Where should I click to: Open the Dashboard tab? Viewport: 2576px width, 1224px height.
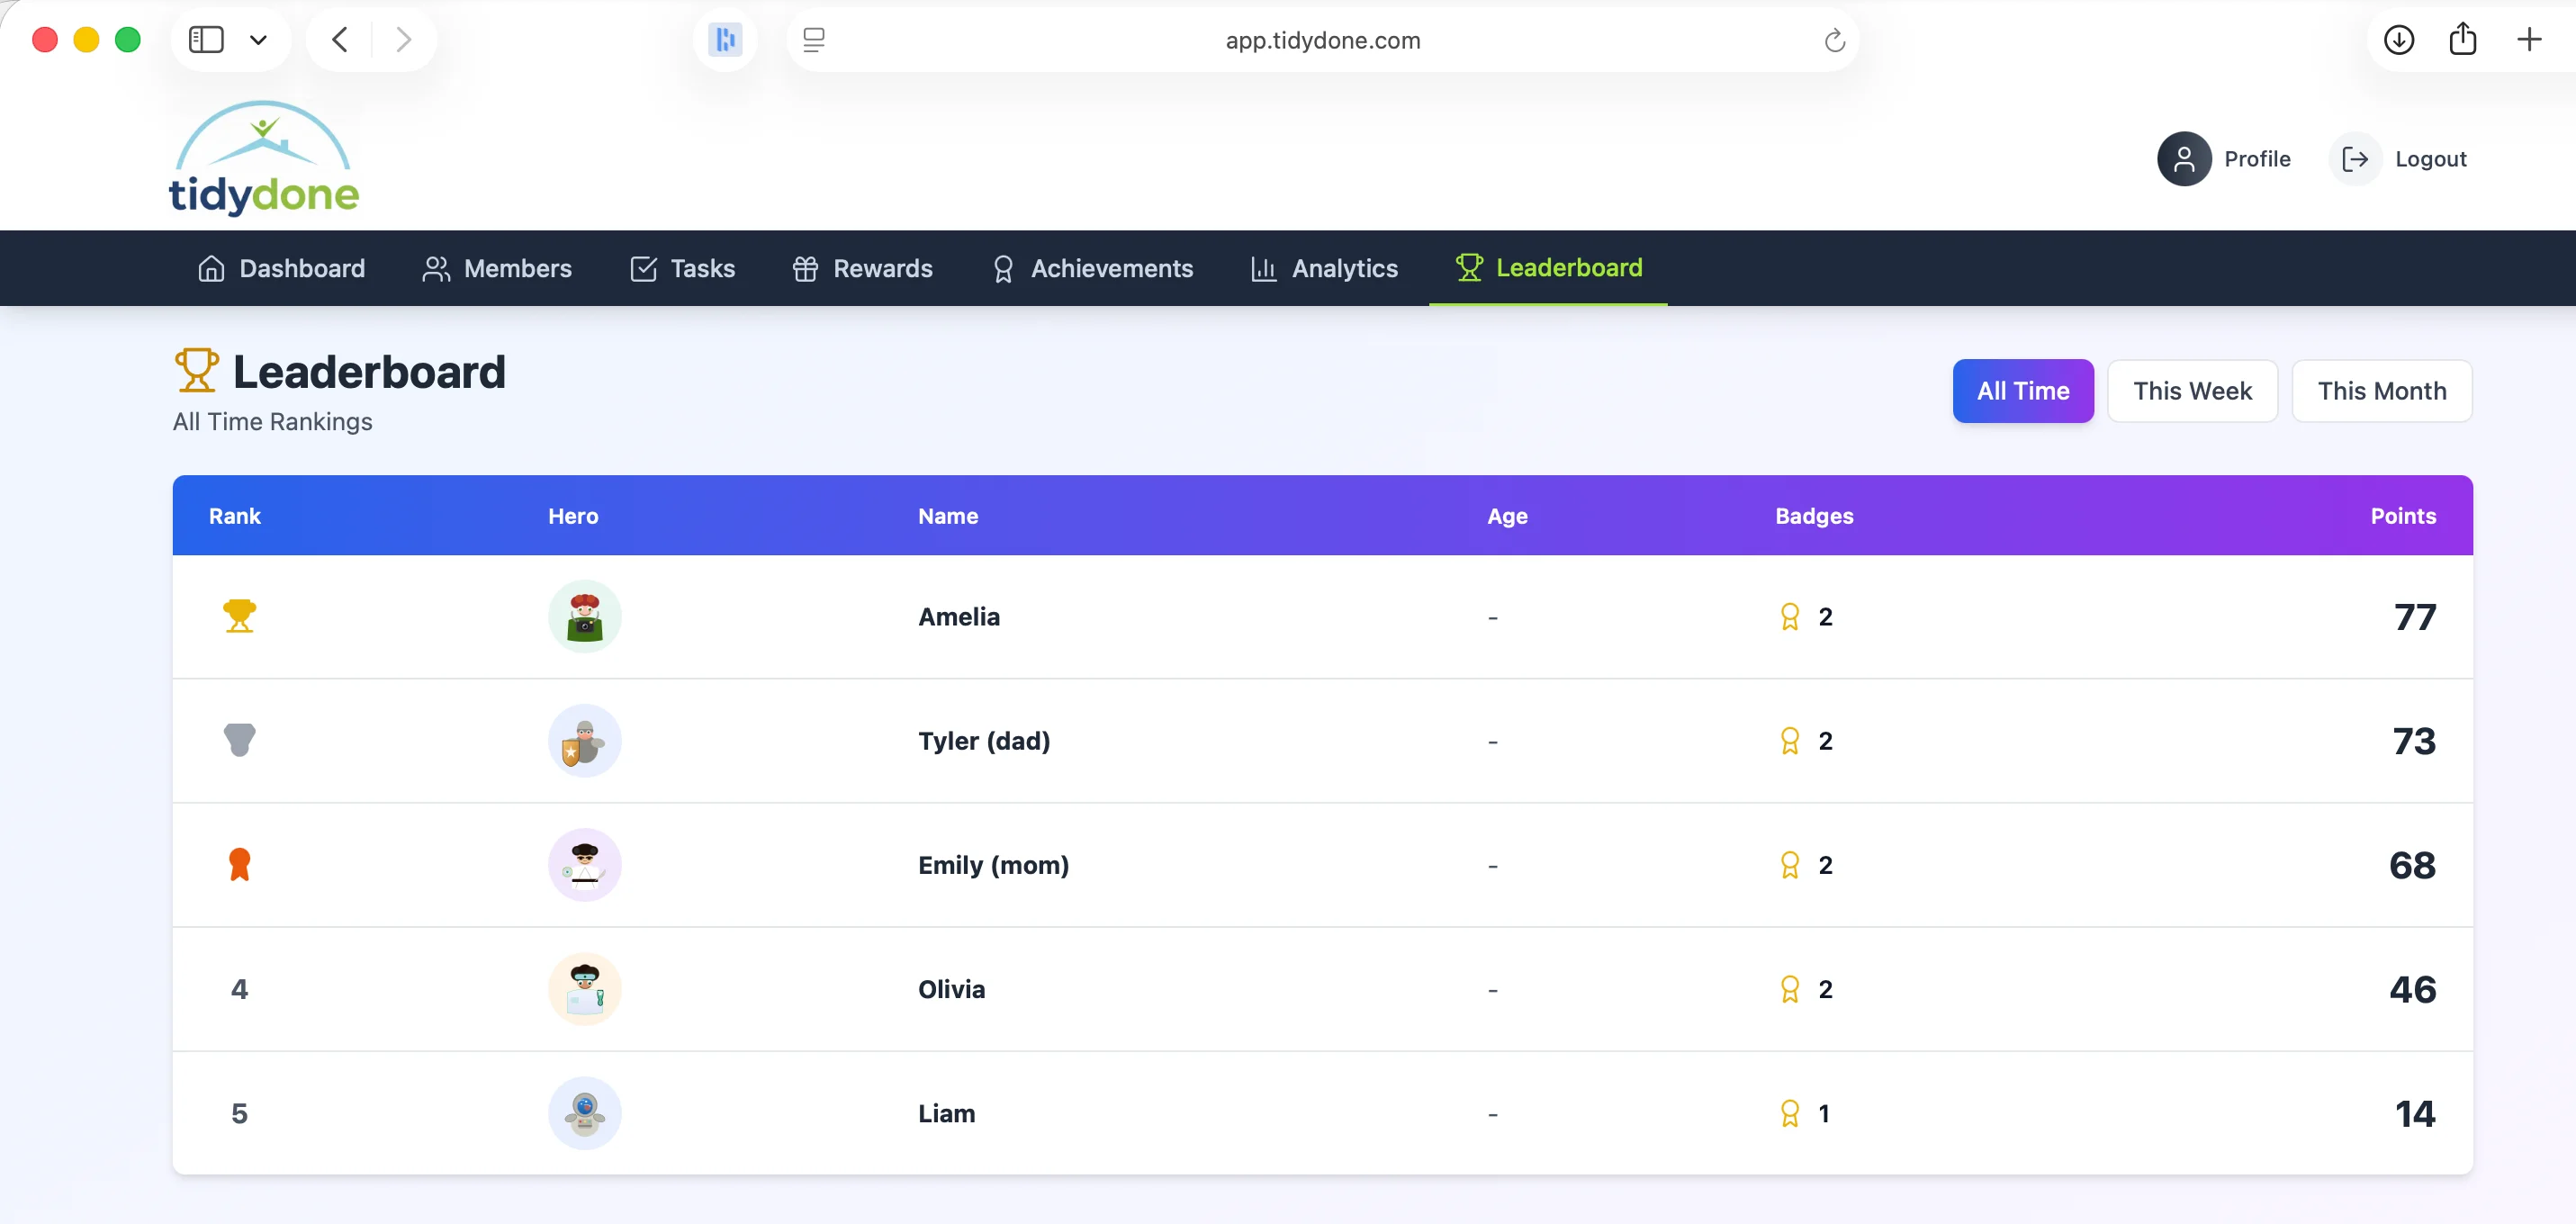click(281, 268)
